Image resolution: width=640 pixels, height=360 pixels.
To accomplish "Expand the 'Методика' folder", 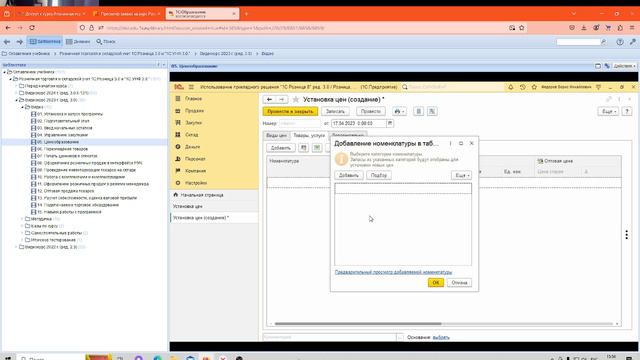I will pyautogui.click(x=22, y=219).
